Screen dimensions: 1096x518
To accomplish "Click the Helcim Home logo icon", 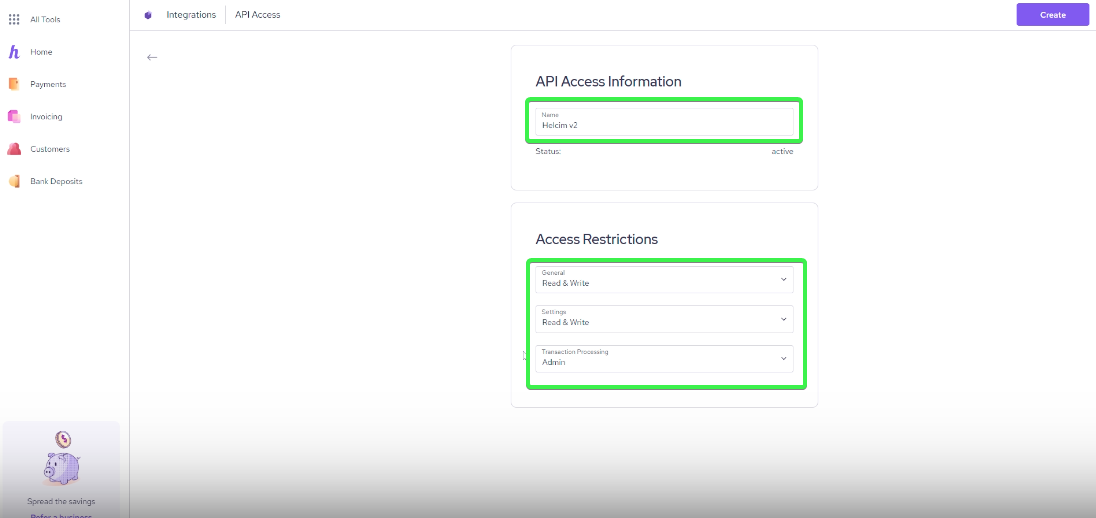I will (x=14, y=52).
